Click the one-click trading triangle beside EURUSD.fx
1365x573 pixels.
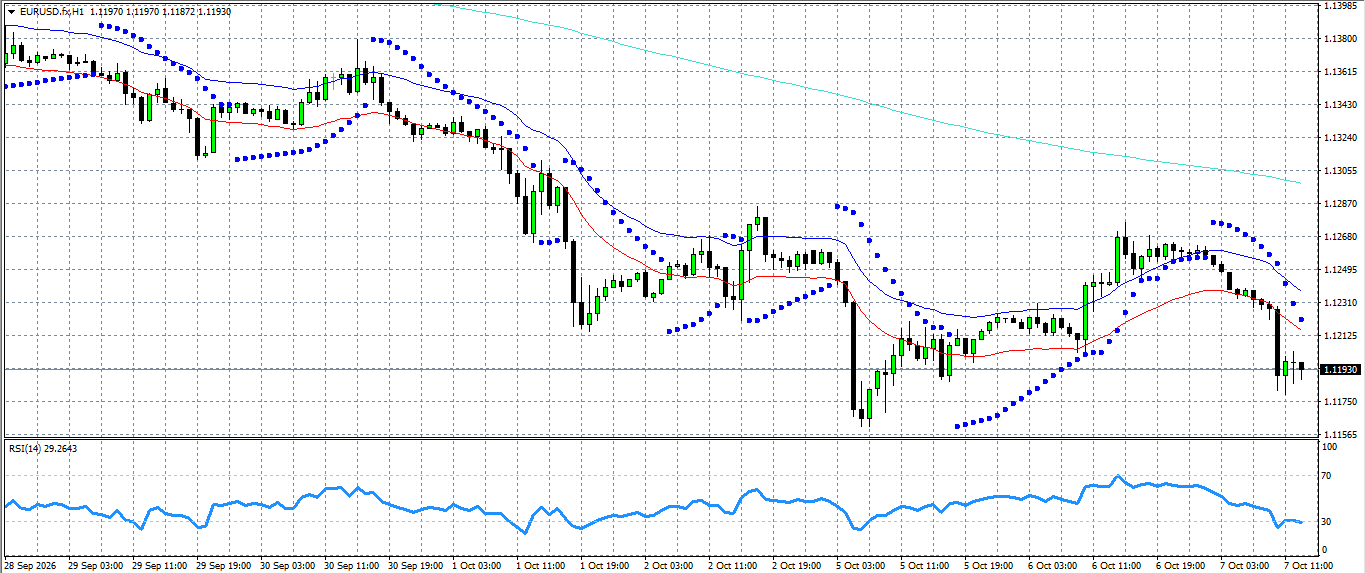11,11
